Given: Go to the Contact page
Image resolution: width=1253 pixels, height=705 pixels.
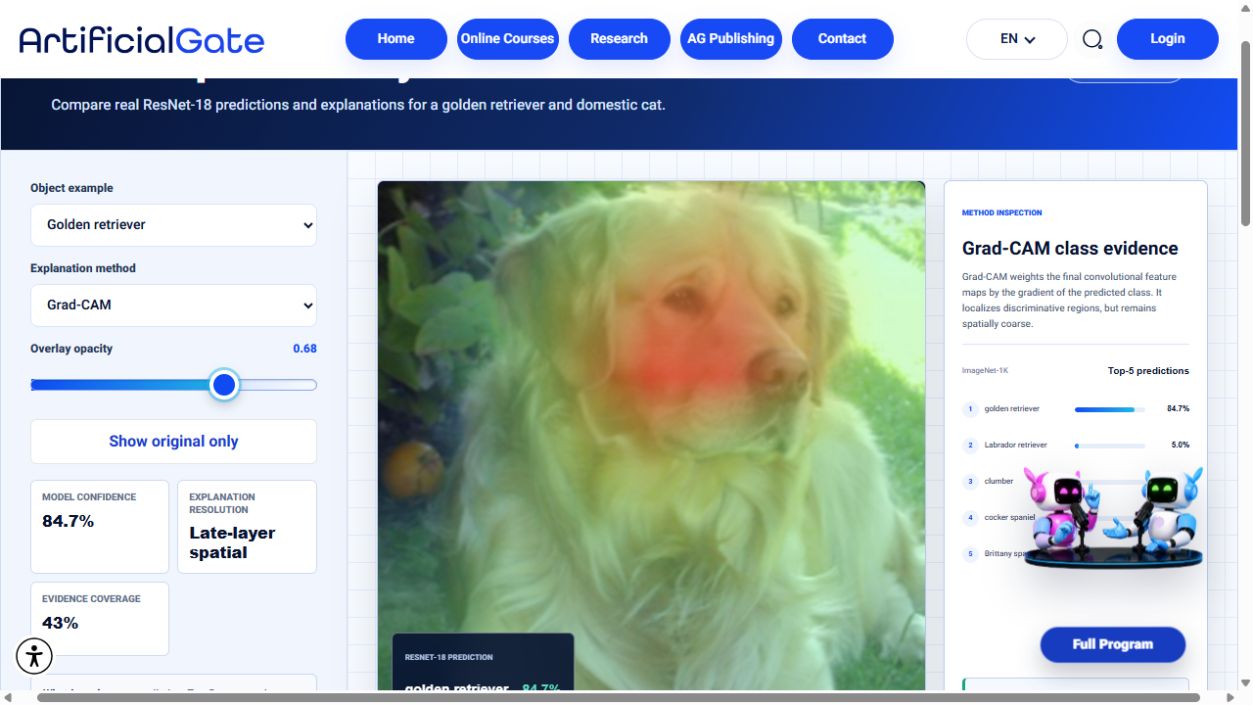Looking at the screenshot, I should [842, 39].
